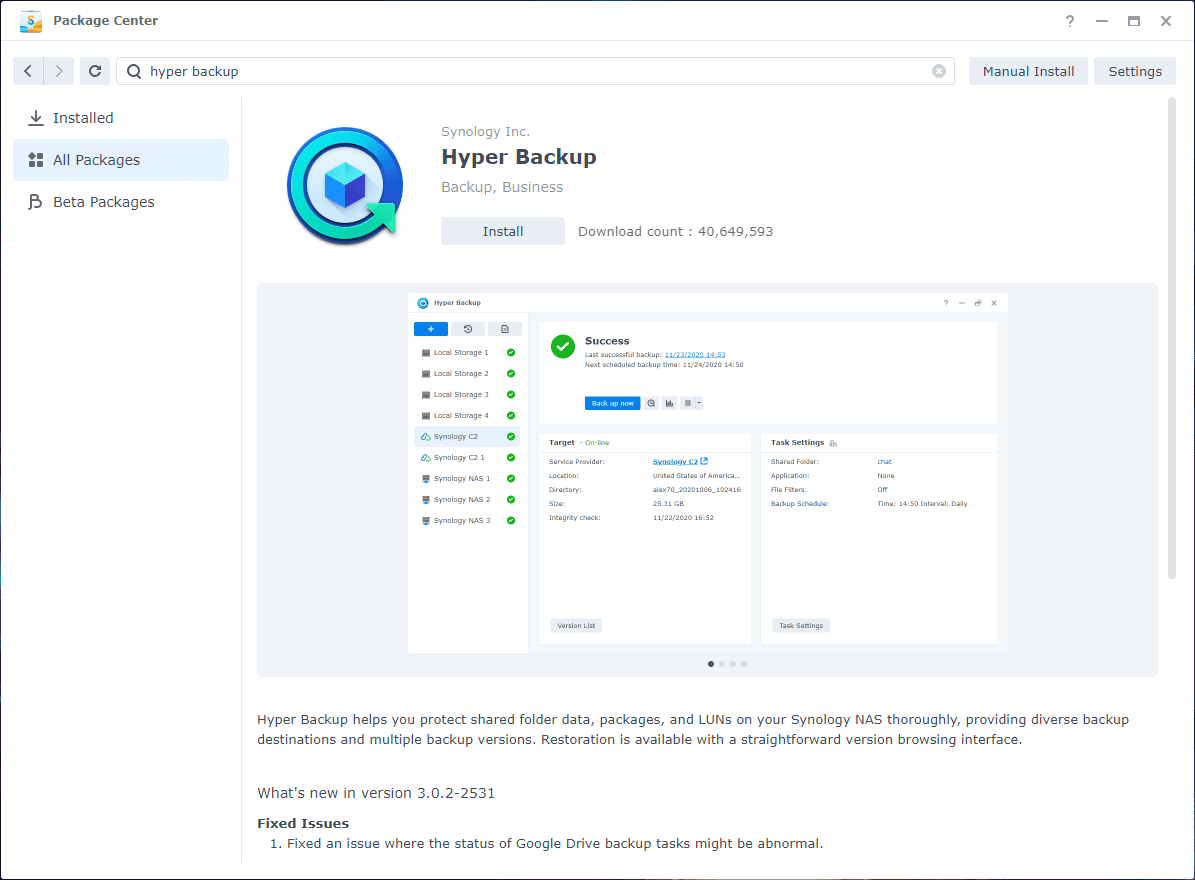1195x880 pixels.
Task: Open the Manual Install dialog
Action: click(x=1028, y=71)
